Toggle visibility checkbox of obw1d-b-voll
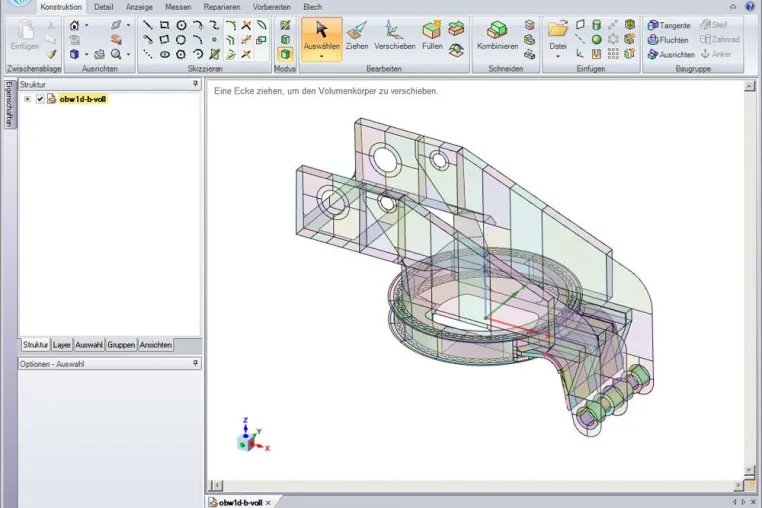 [x=40, y=99]
